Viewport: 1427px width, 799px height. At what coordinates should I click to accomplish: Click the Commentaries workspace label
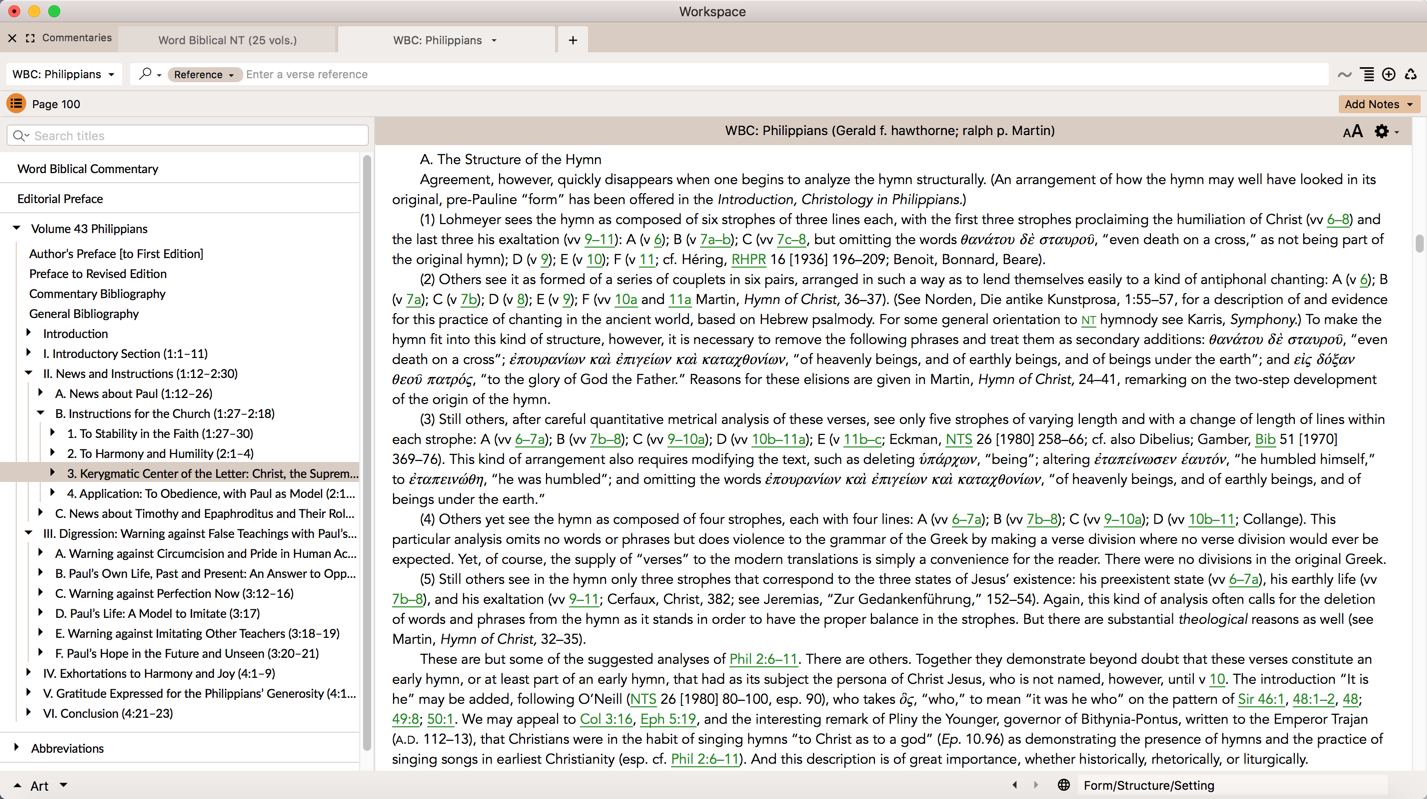pos(77,38)
